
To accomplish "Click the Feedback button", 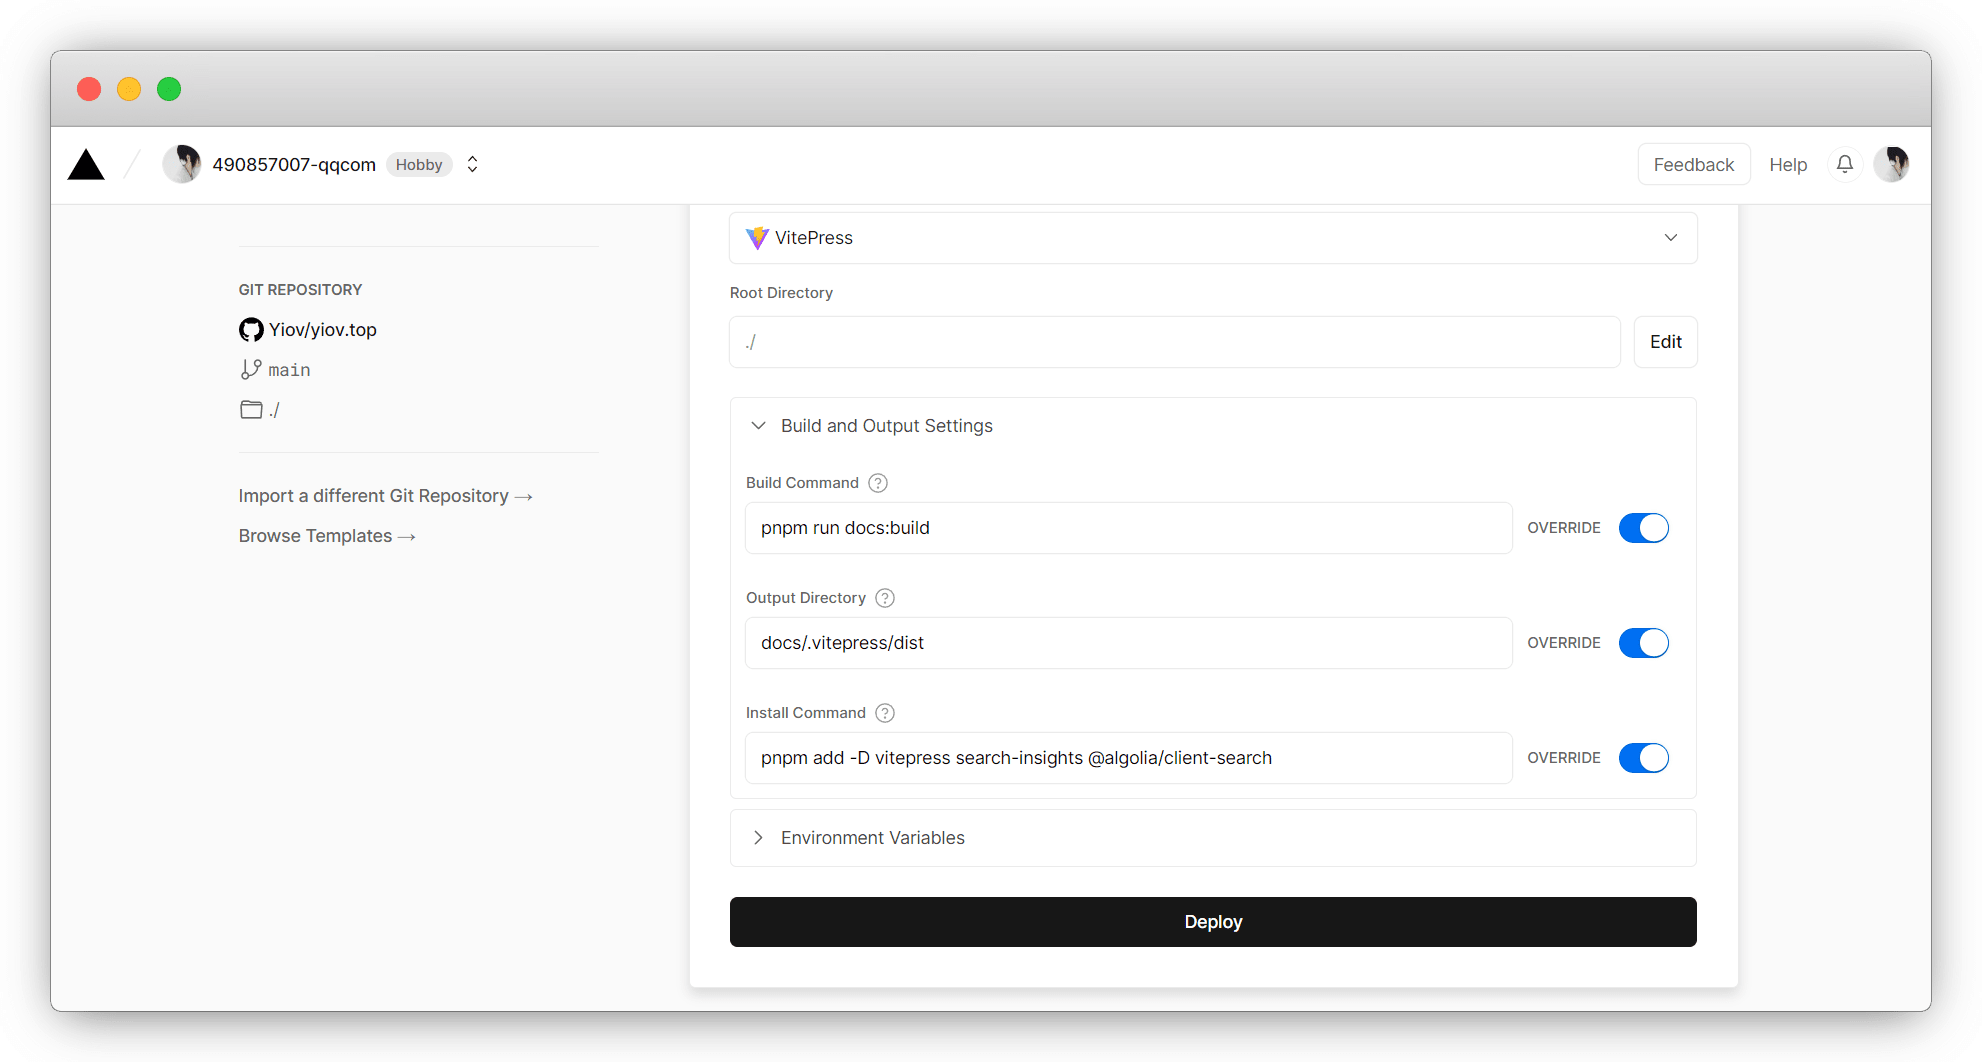I will point(1693,165).
